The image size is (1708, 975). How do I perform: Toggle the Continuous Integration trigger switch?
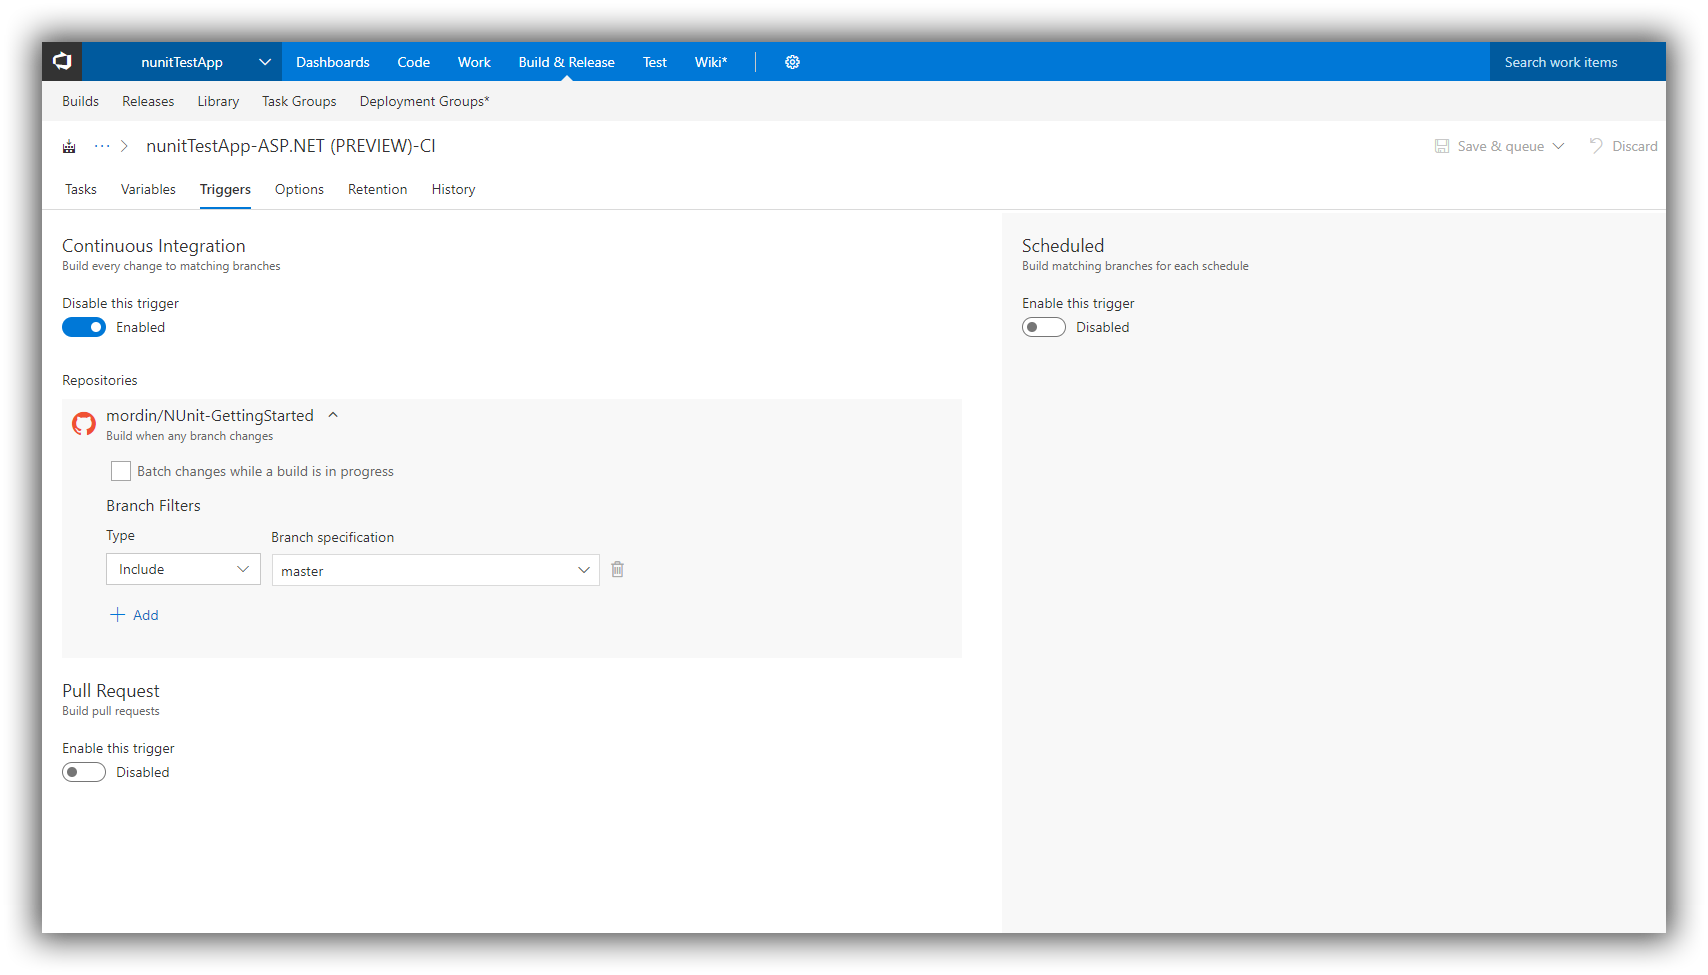pyautogui.click(x=84, y=327)
